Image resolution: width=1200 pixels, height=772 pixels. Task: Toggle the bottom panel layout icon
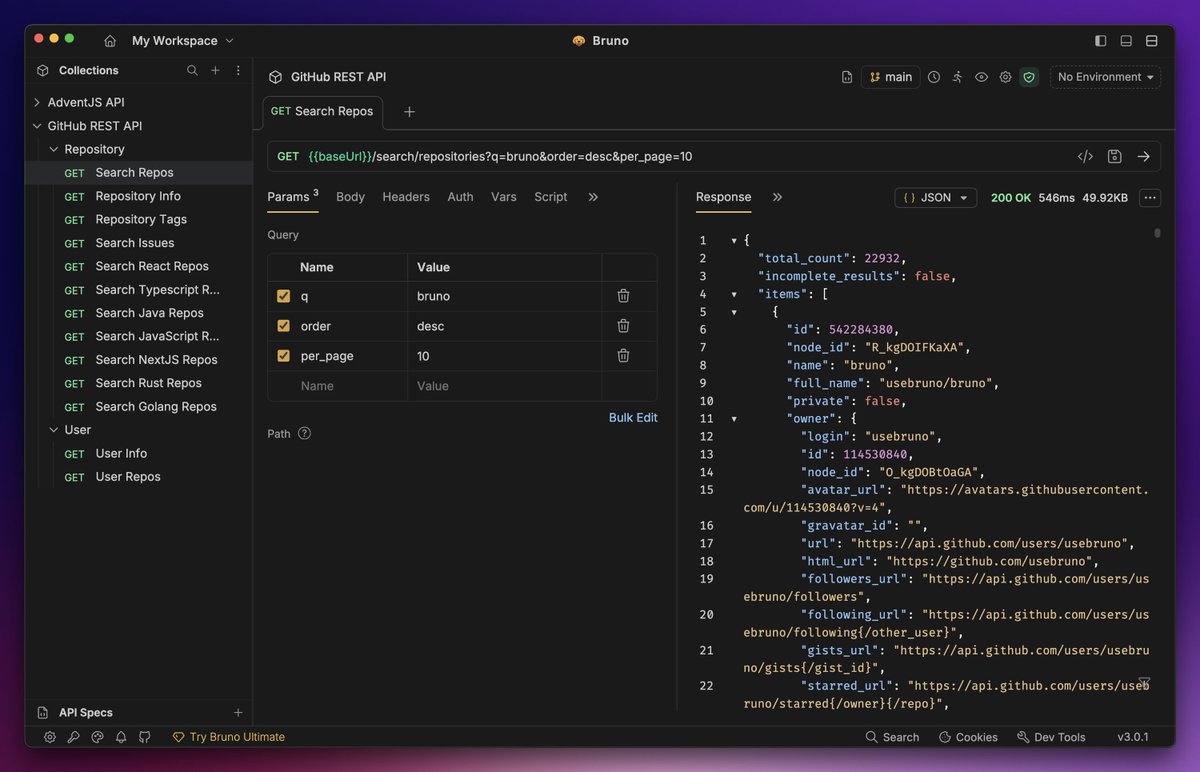[1126, 41]
